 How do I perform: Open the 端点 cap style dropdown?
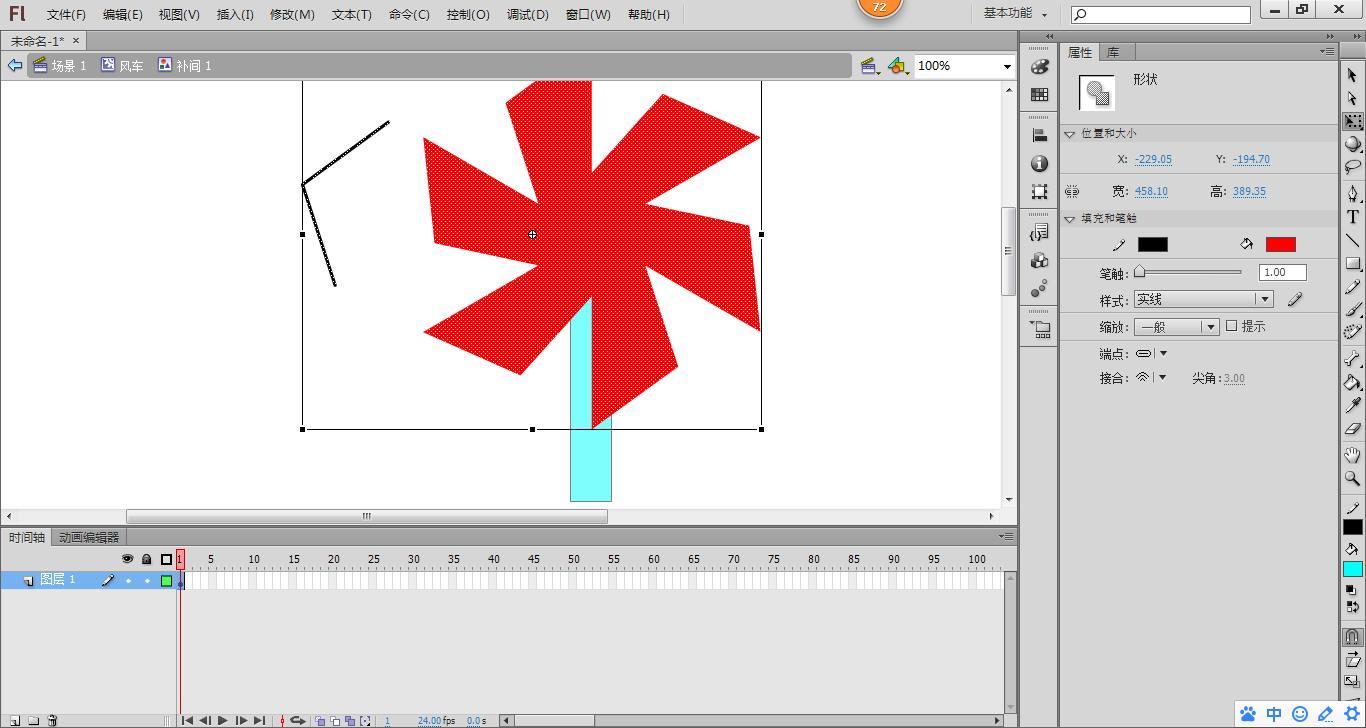(1160, 353)
